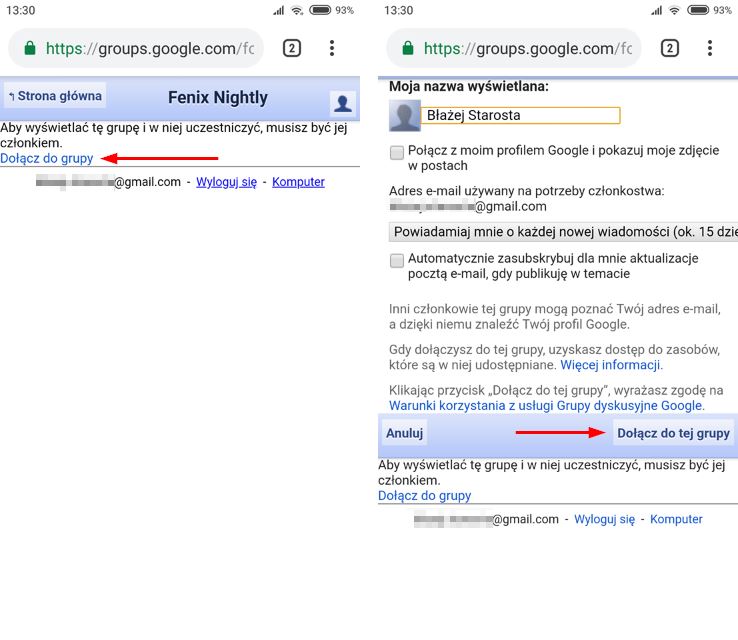The image size is (738, 640).
Task: Click Wyloguj się link in right screen
Action: tap(604, 519)
